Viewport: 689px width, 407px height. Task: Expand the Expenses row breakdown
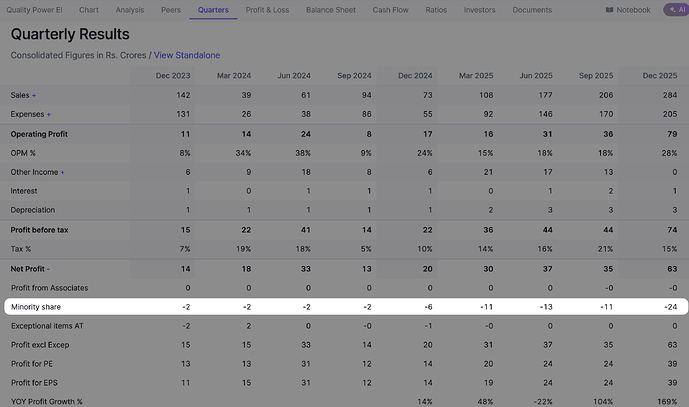(48, 114)
